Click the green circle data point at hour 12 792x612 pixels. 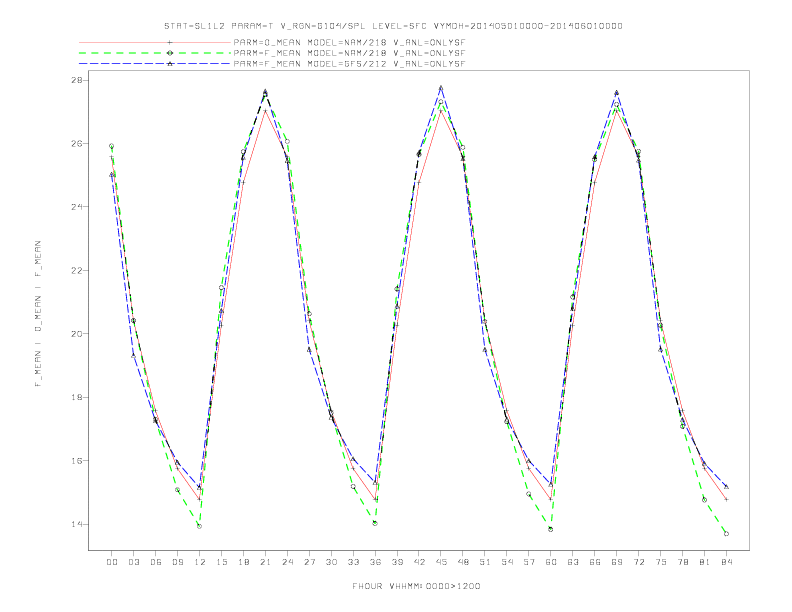point(200,526)
